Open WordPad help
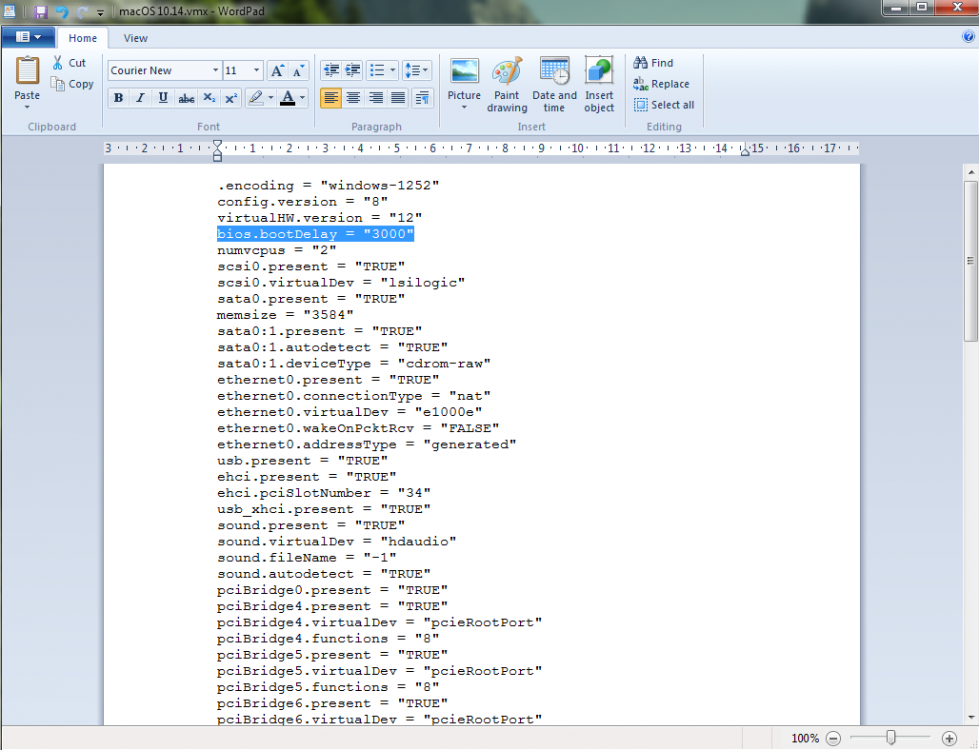The image size is (979, 750). (x=968, y=37)
